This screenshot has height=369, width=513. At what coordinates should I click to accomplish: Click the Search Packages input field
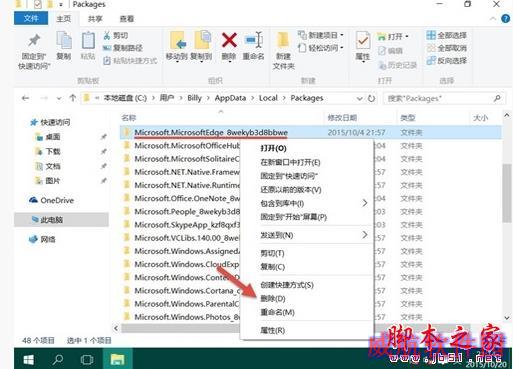443,98
